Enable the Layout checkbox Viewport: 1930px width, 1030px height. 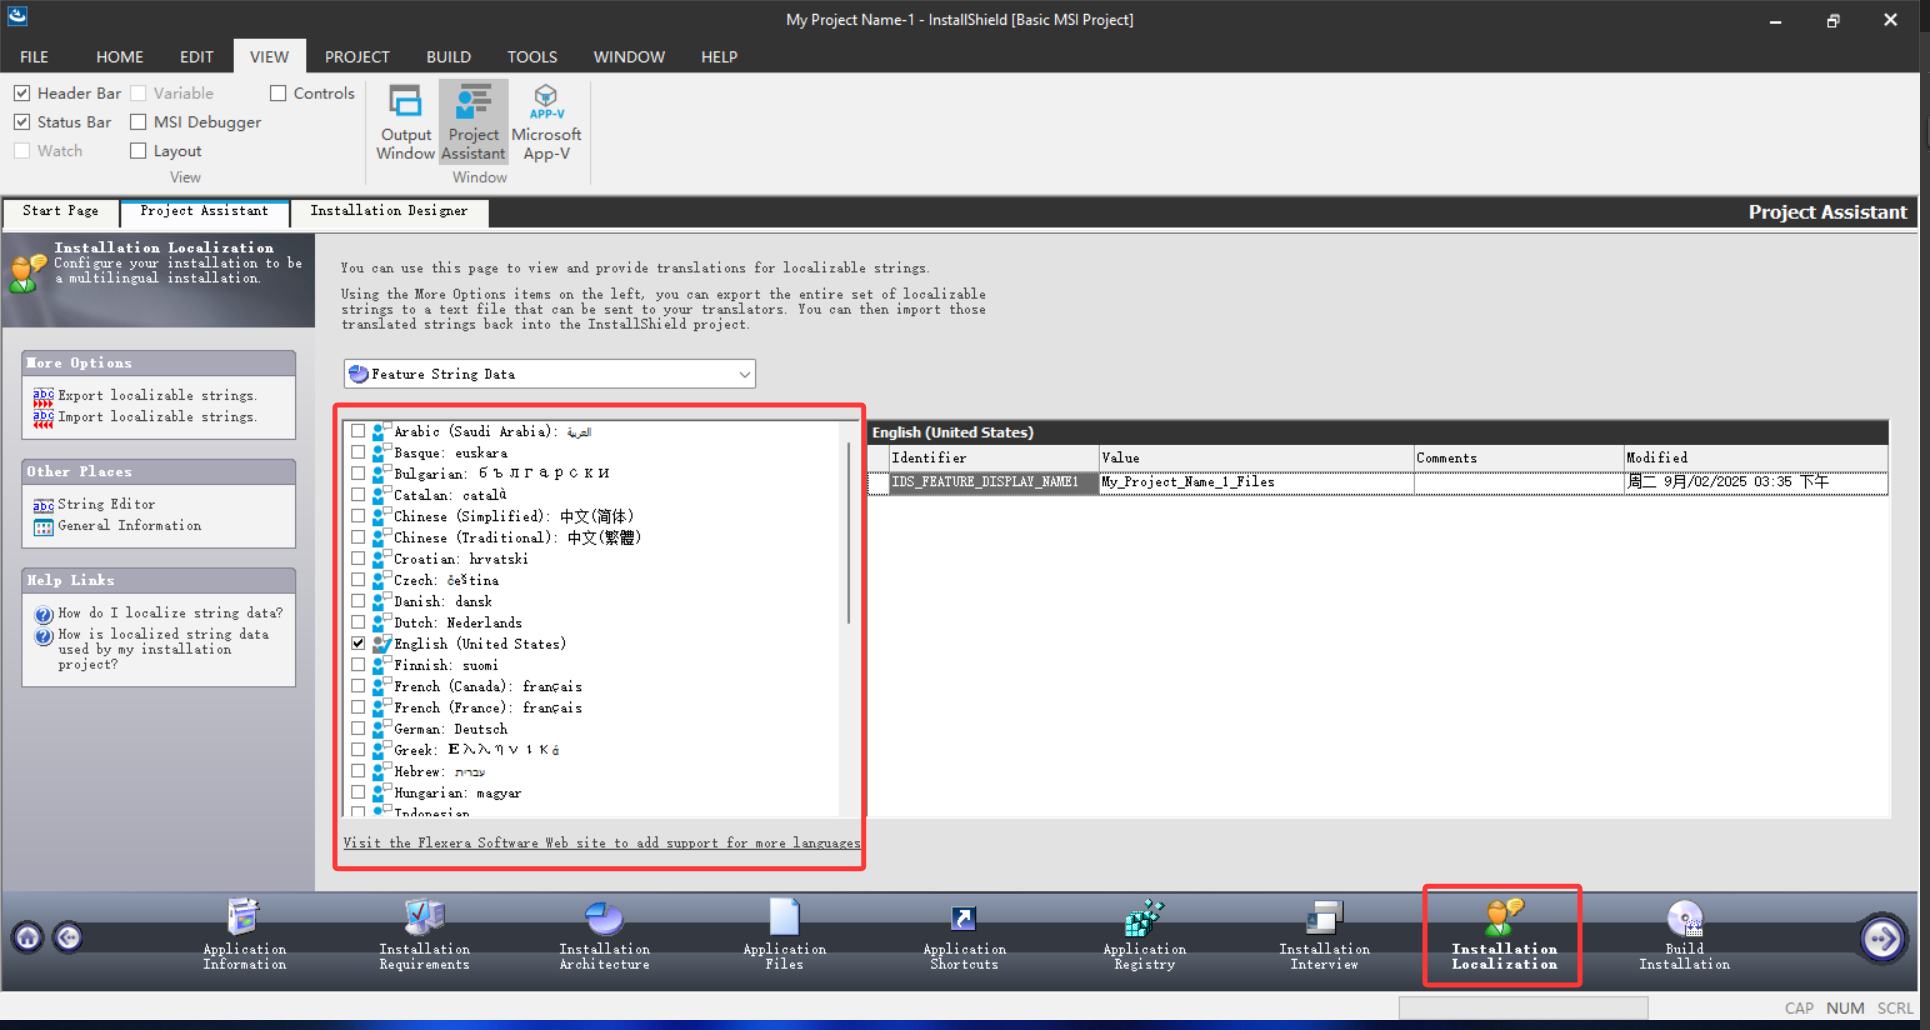[138, 151]
